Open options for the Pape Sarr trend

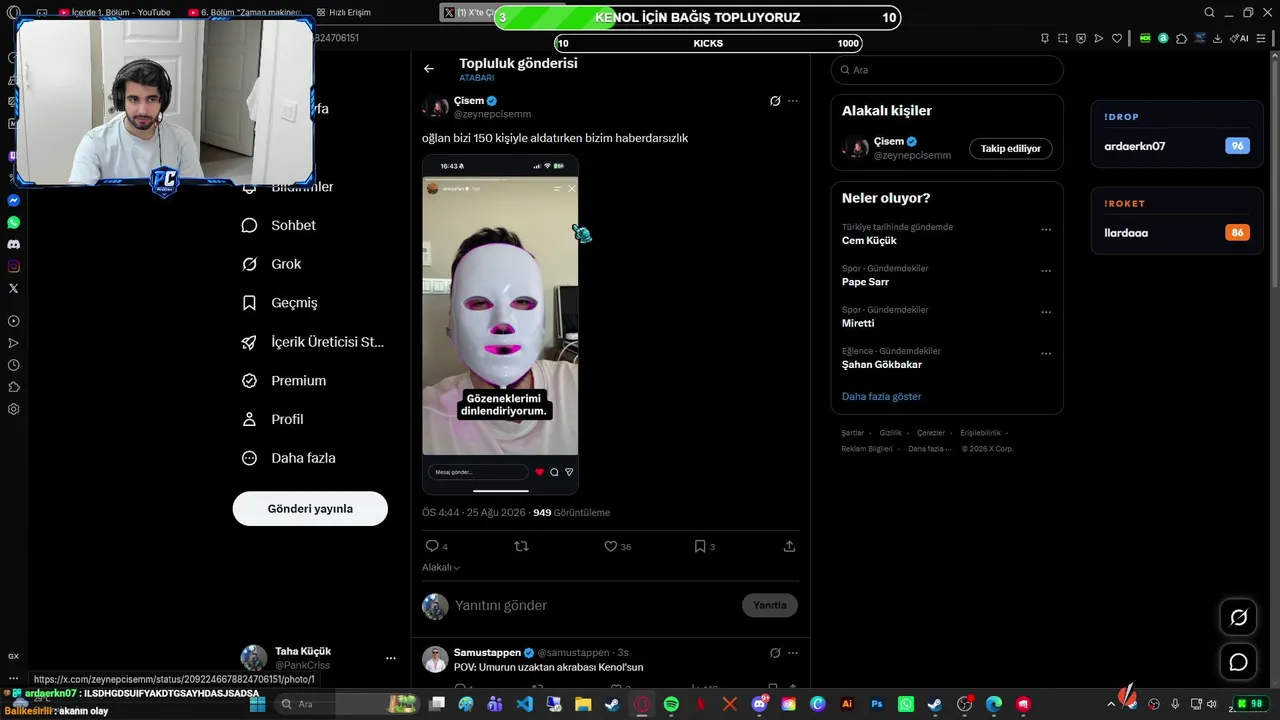[1046, 271]
